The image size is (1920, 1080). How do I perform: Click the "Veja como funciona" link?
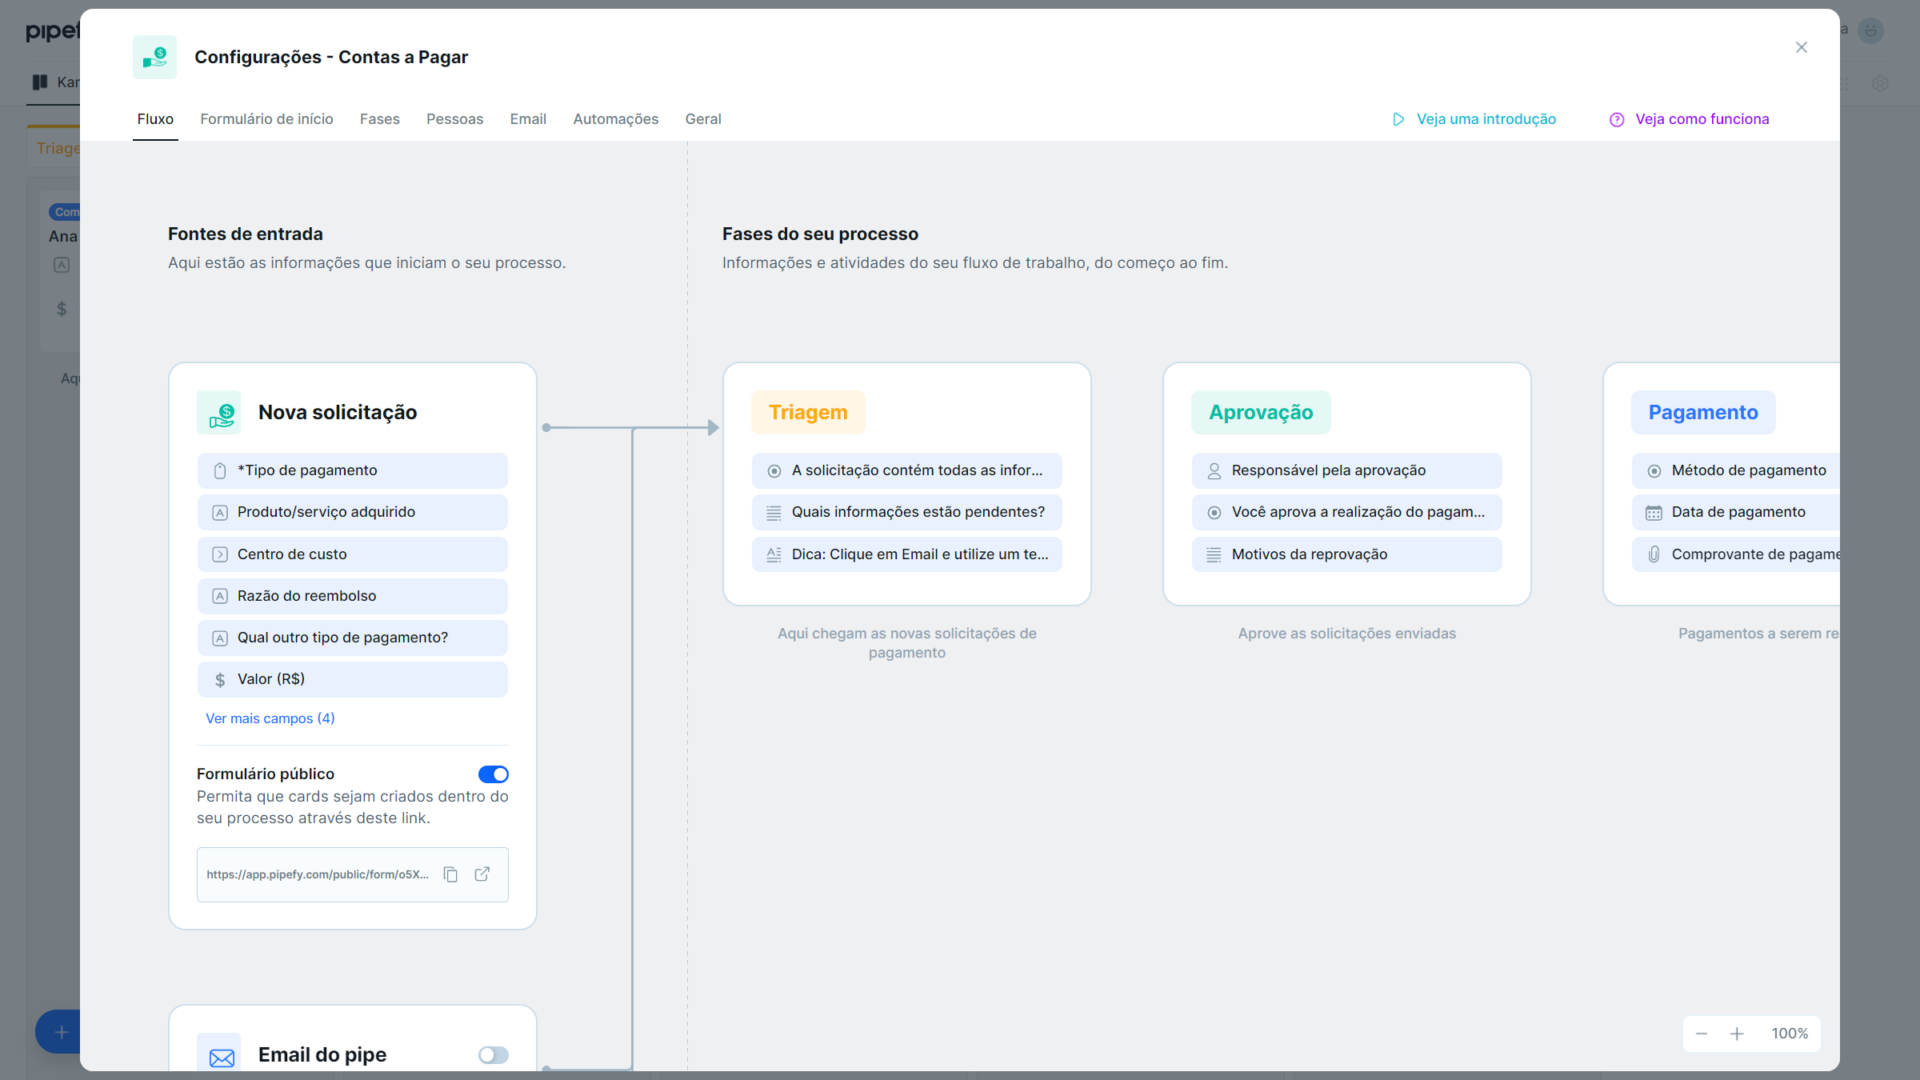(1702, 119)
